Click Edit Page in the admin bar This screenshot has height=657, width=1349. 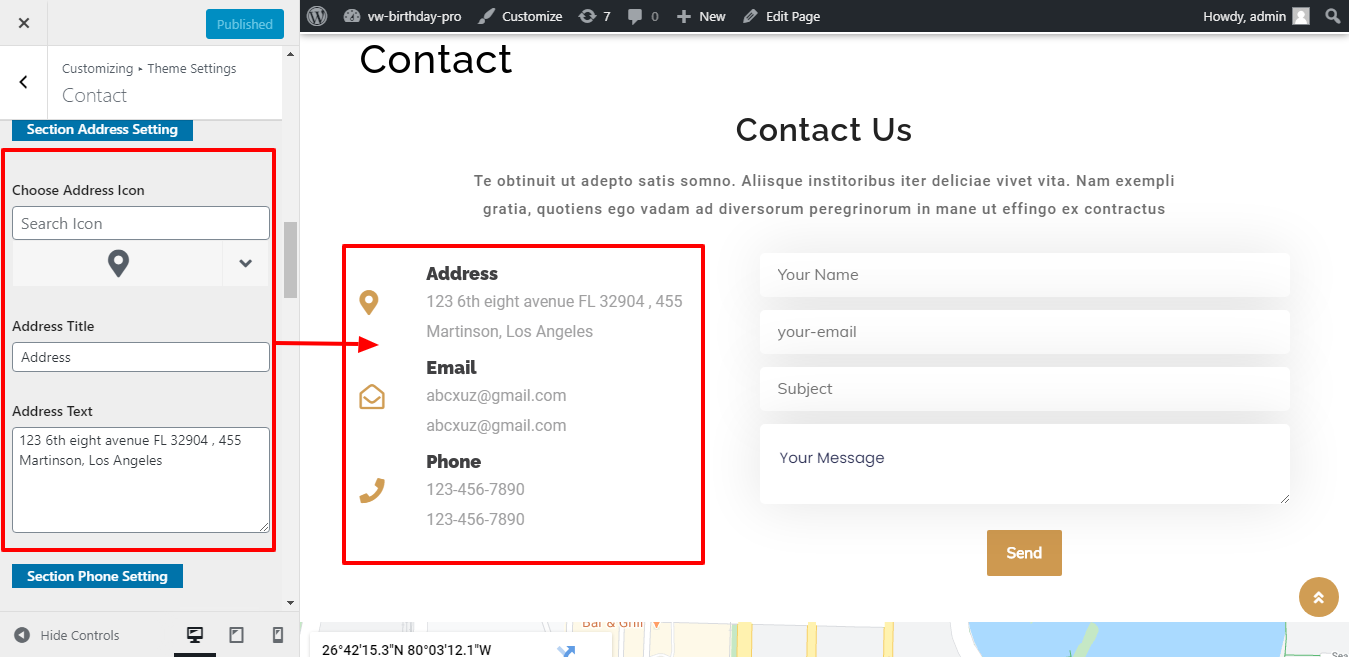coord(781,16)
